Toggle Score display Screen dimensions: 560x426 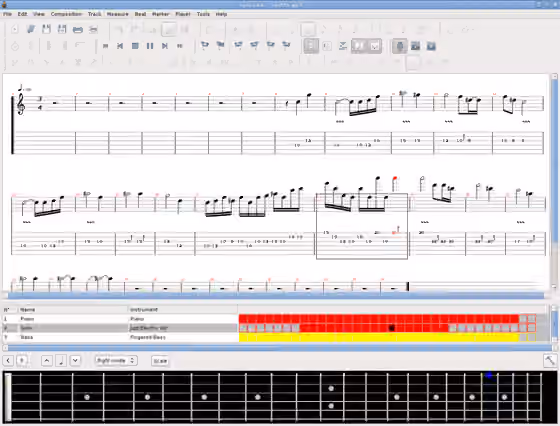pyautogui.click(x=359, y=46)
